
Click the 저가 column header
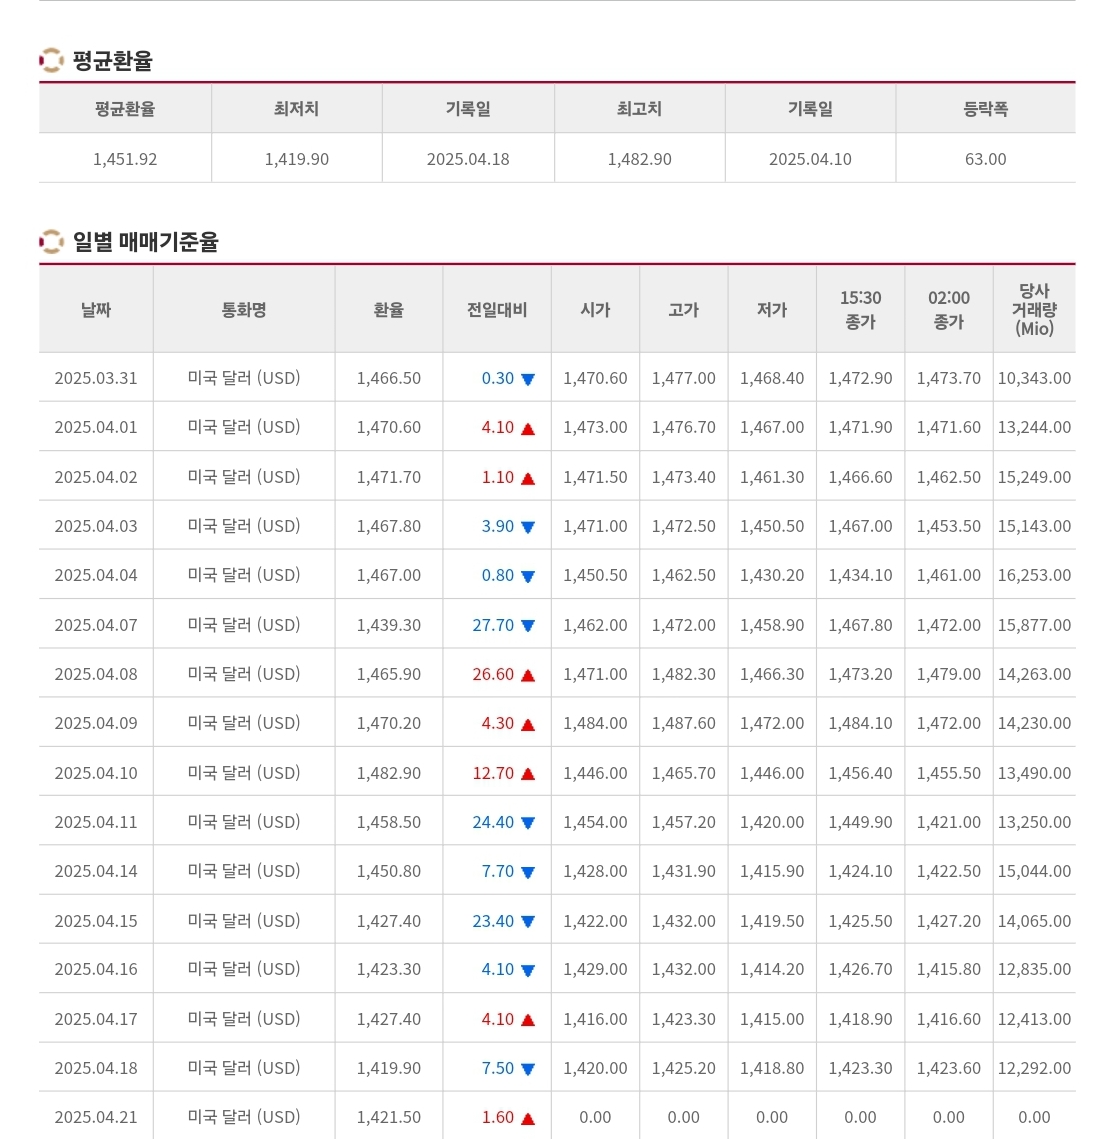772,309
